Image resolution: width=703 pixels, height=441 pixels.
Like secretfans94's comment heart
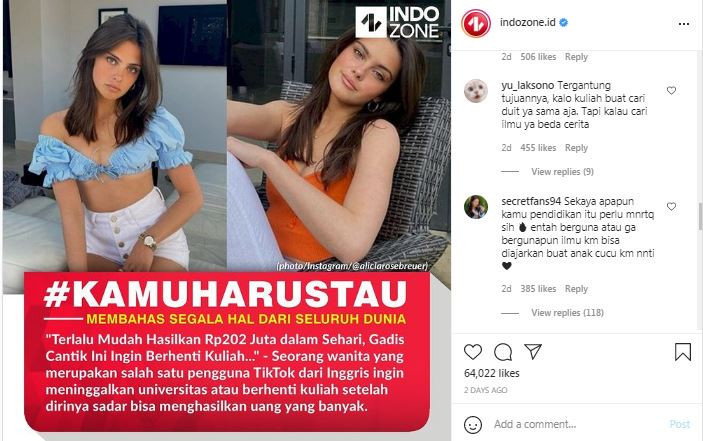(x=671, y=207)
